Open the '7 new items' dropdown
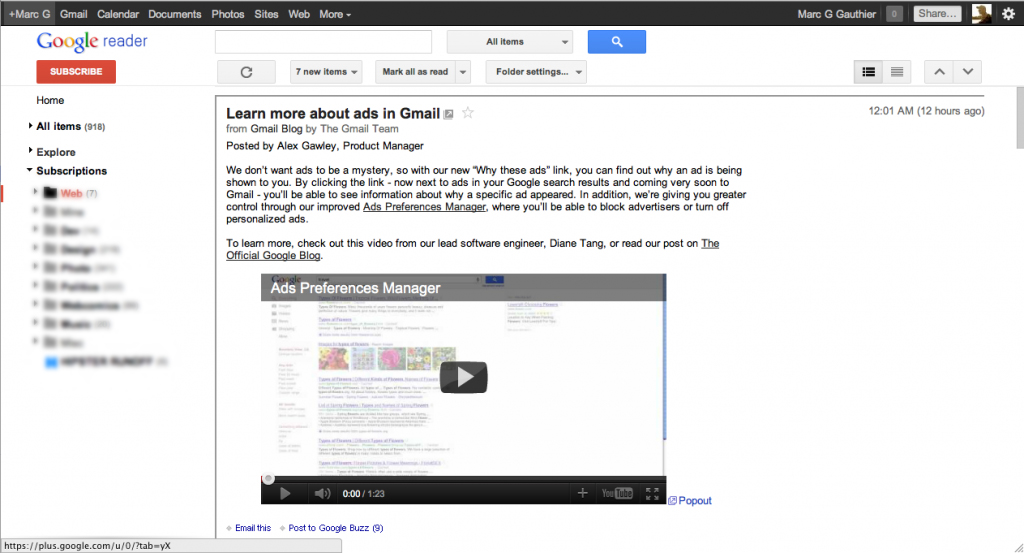The image size is (1024, 553). pyautogui.click(x=327, y=72)
